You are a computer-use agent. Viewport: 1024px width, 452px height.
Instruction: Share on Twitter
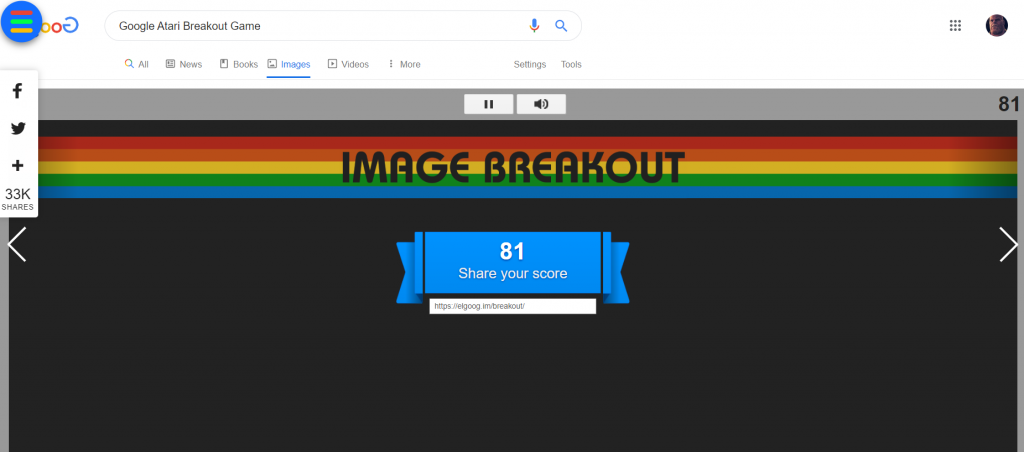coord(18,129)
